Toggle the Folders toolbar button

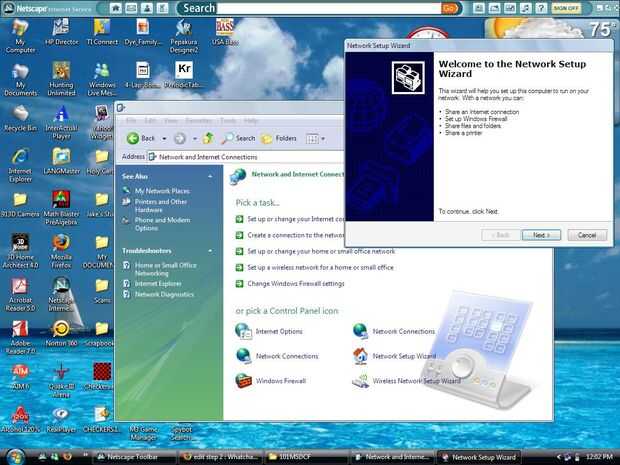pos(279,138)
